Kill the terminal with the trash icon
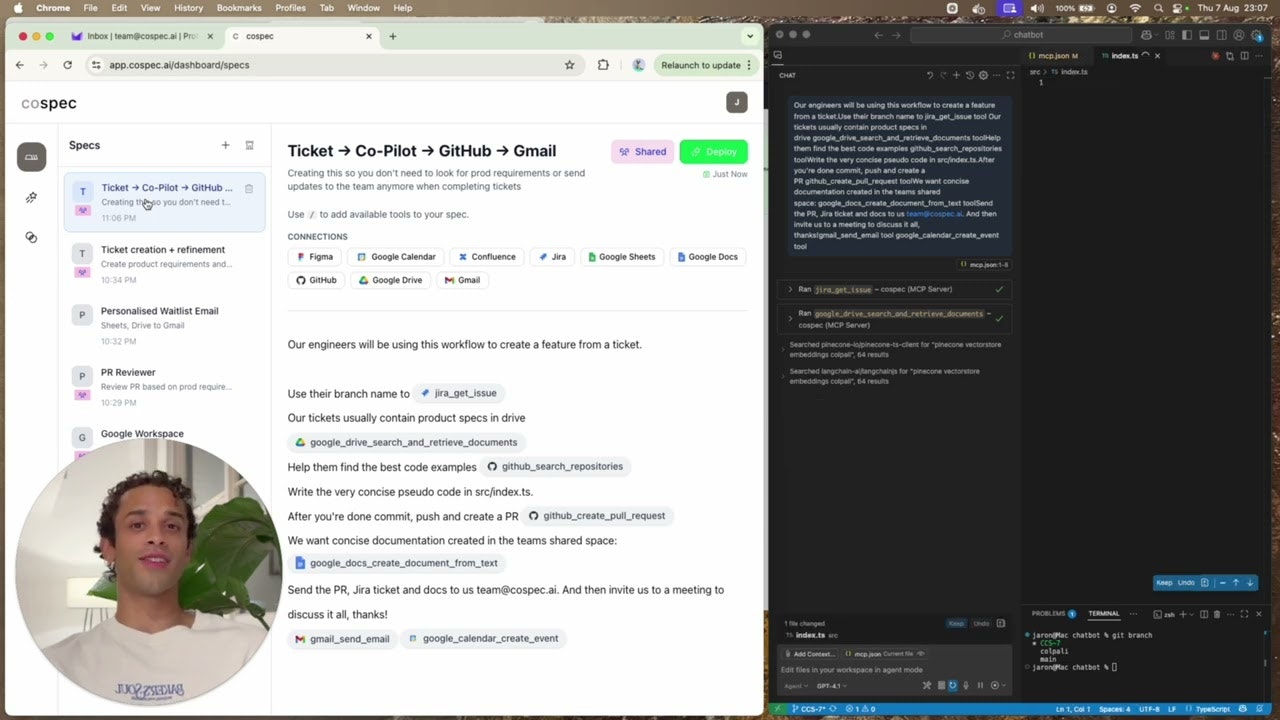 point(1216,614)
